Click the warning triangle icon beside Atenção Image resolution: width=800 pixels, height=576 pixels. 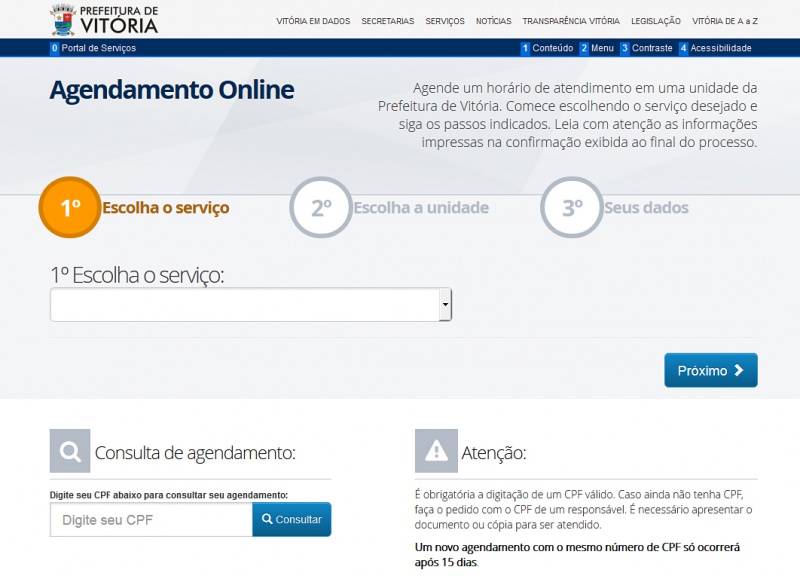(x=436, y=451)
